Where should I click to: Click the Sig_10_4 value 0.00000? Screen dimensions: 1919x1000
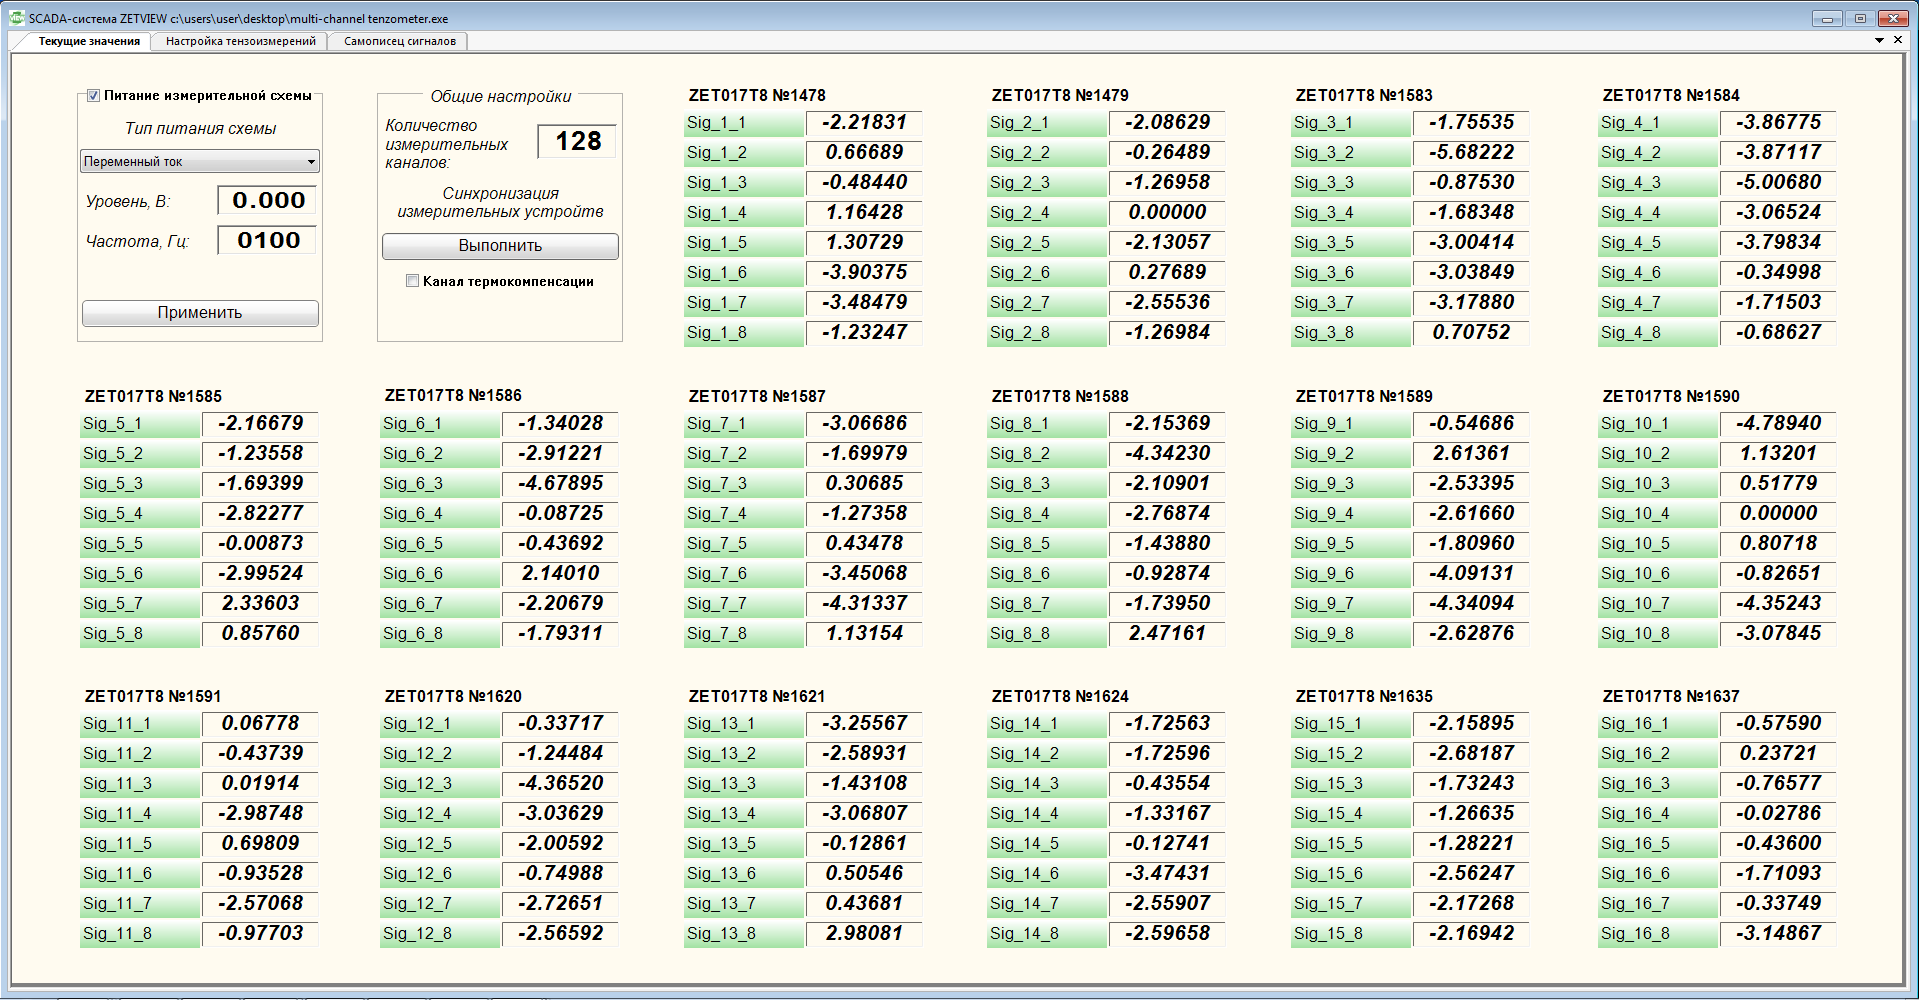click(1778, 514)
